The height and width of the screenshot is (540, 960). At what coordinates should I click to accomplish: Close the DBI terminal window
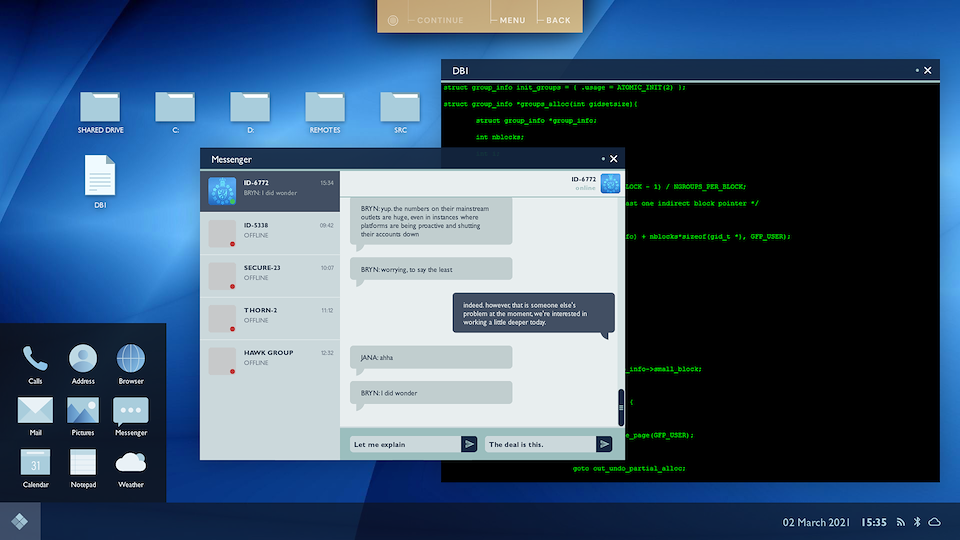coord(928,71)
